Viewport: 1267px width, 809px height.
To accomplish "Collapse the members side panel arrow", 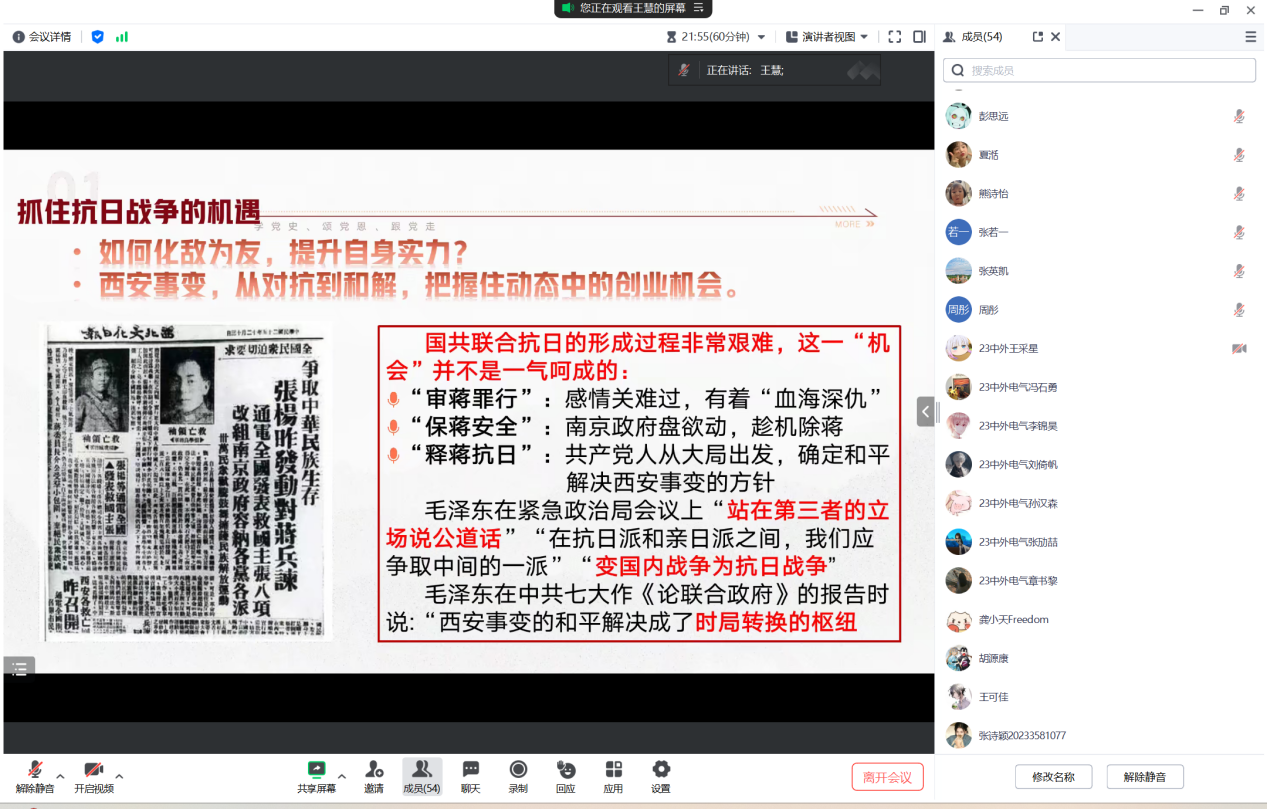I will pos(925,411).
